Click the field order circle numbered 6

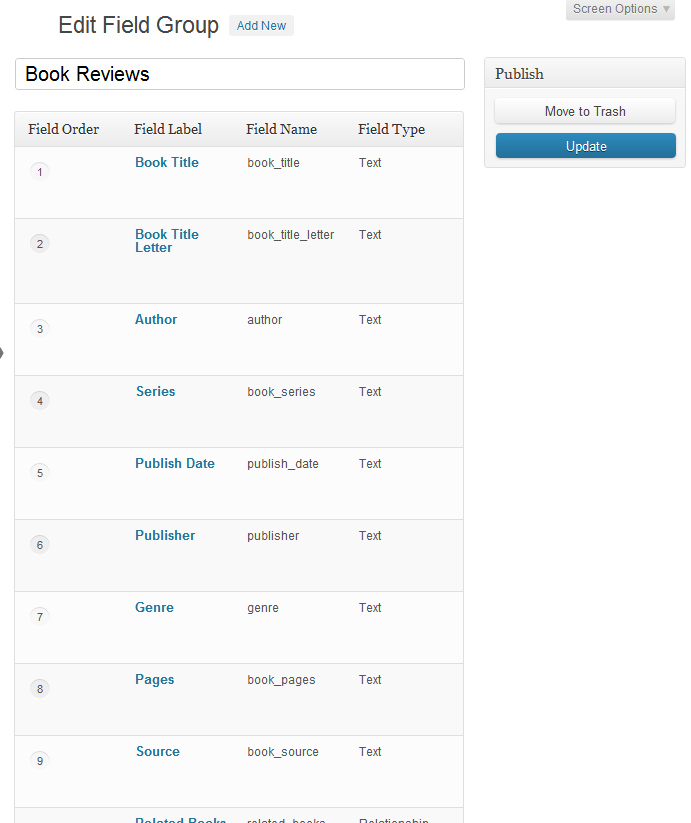pos(40,545)
